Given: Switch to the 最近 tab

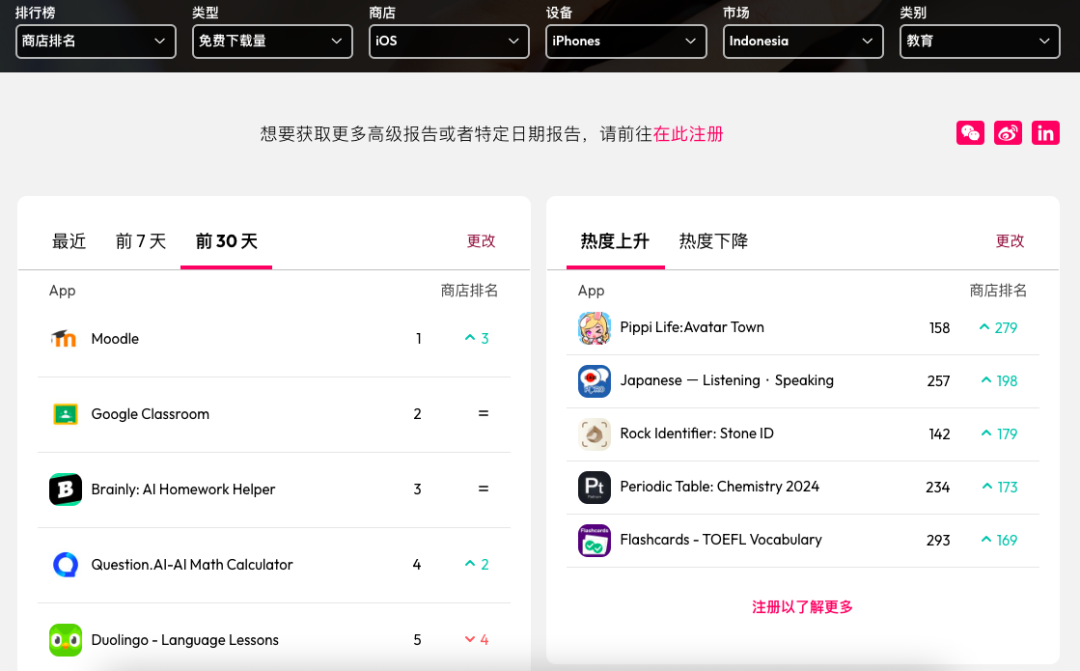Looking at the screenshot, I should [x=69, y=241].
